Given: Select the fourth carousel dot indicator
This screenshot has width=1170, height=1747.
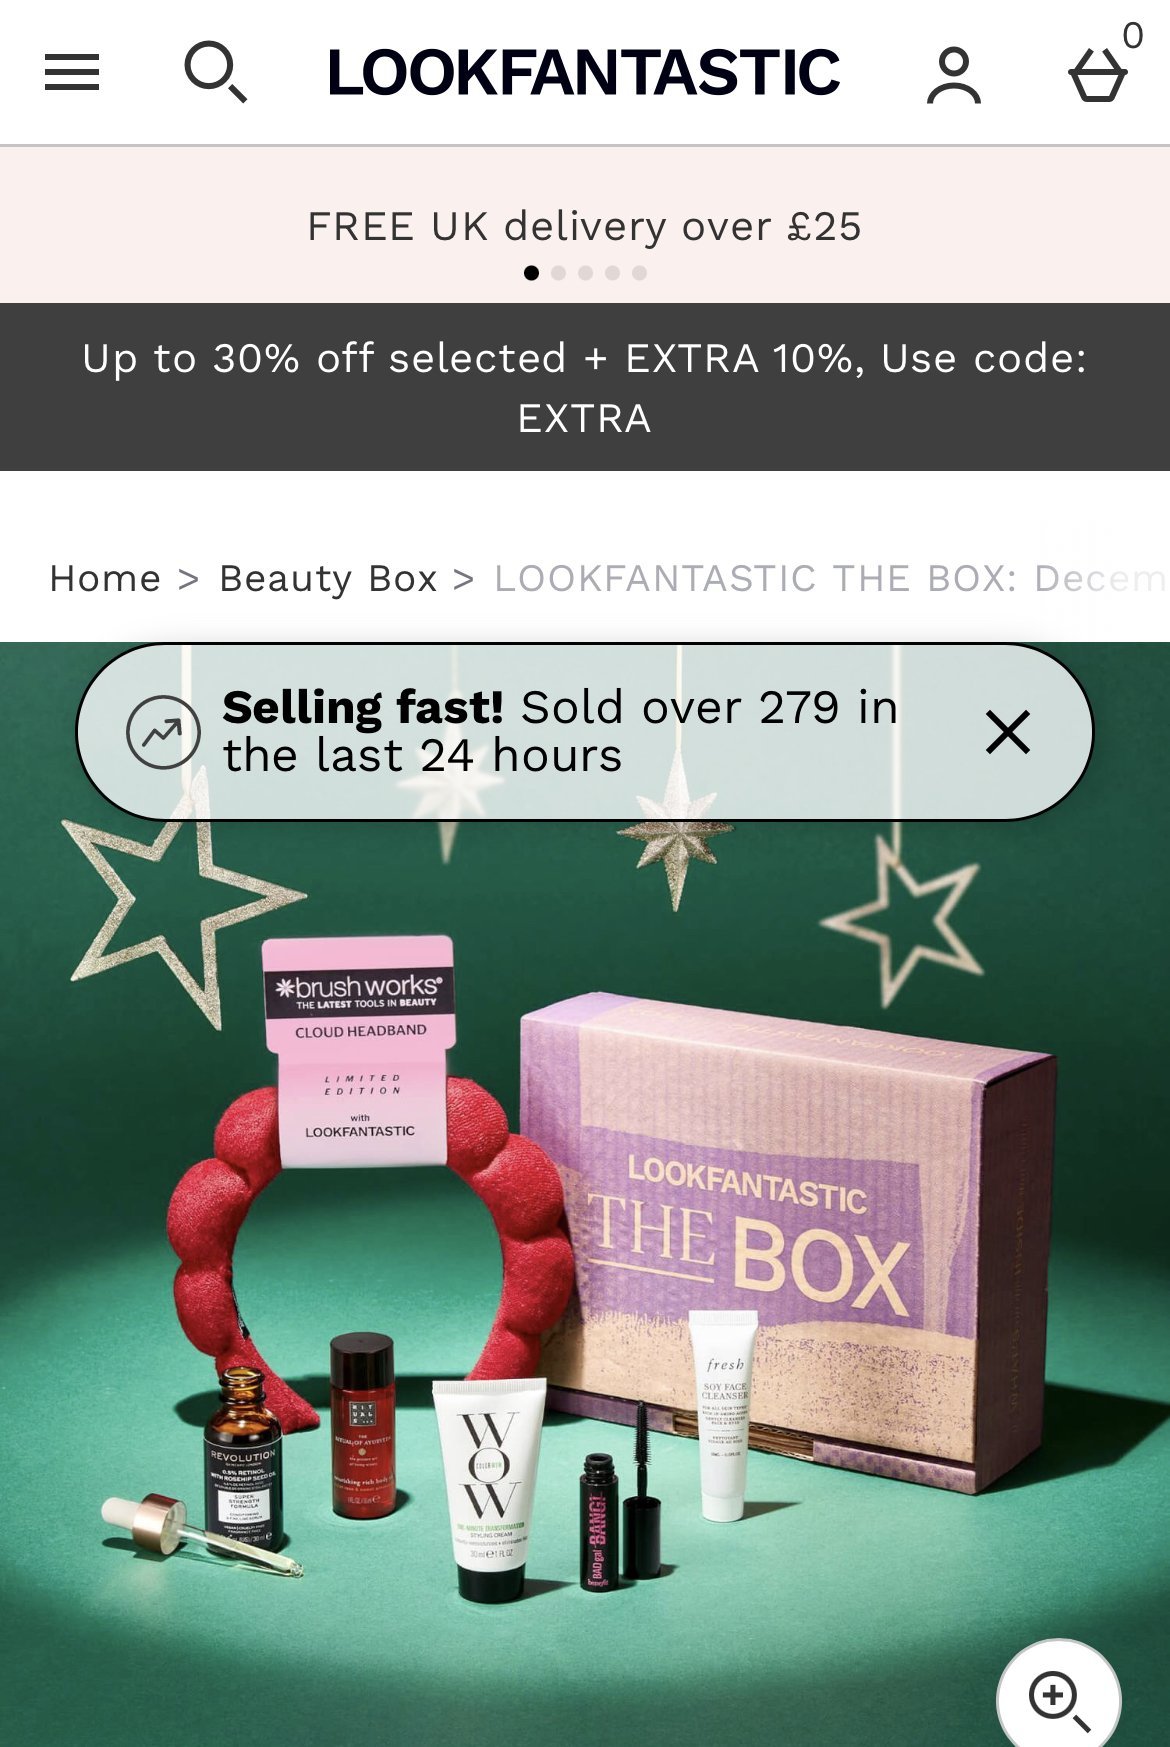Looking at the screenshot, I should point(612,273).
